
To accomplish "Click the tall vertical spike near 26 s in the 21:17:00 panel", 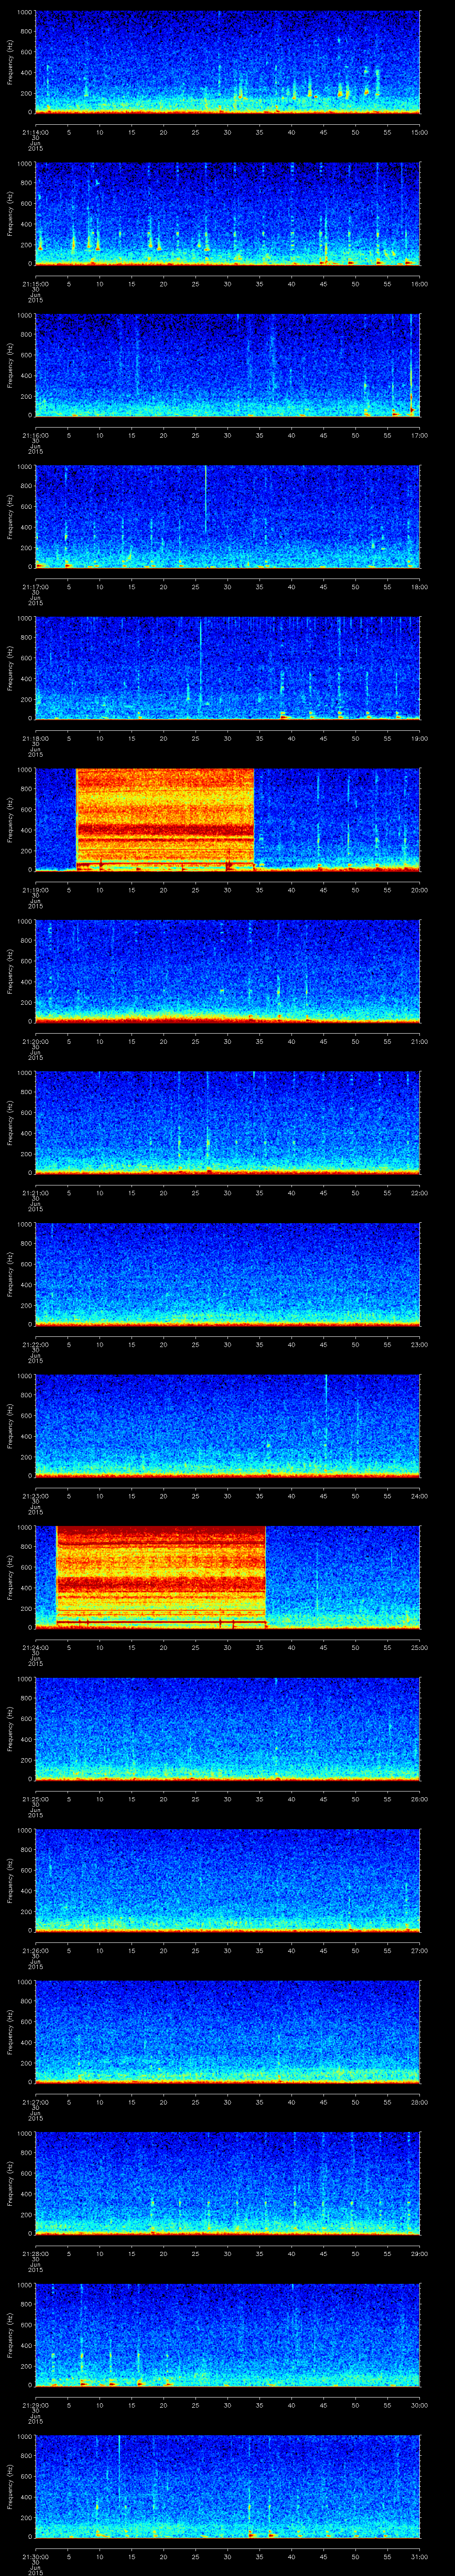I will 205,500.
